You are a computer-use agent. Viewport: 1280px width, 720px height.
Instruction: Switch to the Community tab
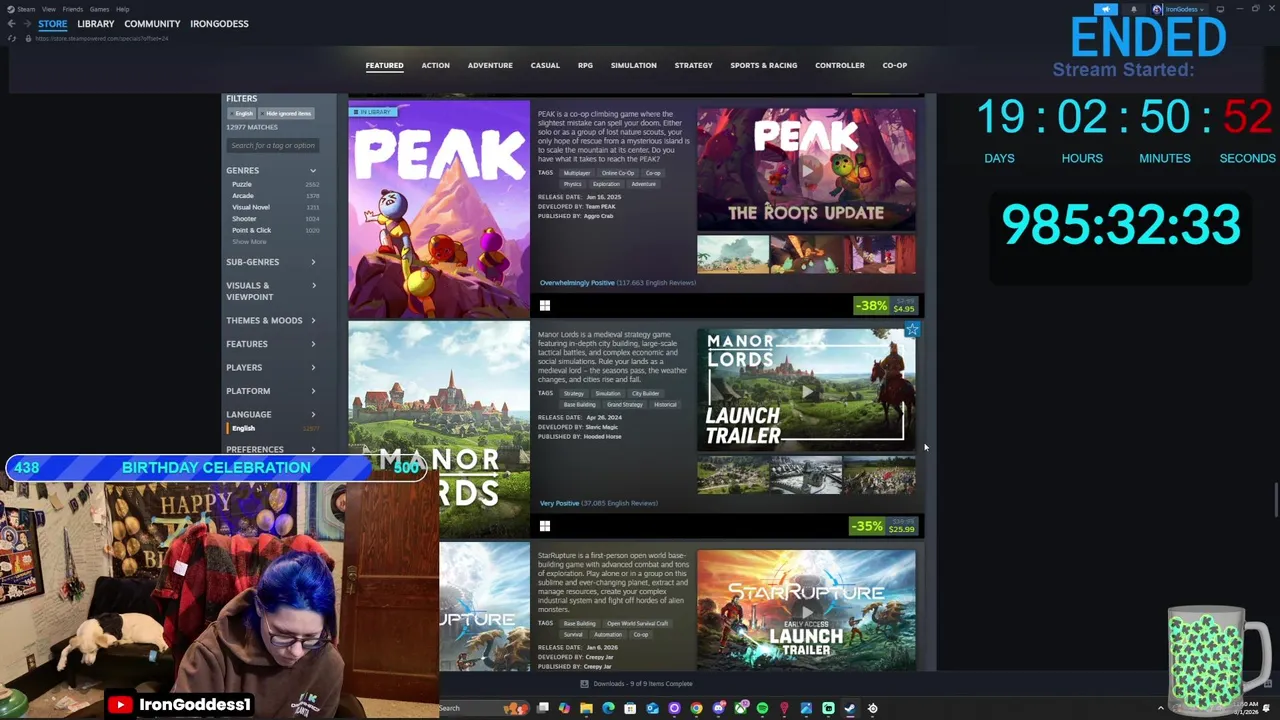[x=152, y=24]
